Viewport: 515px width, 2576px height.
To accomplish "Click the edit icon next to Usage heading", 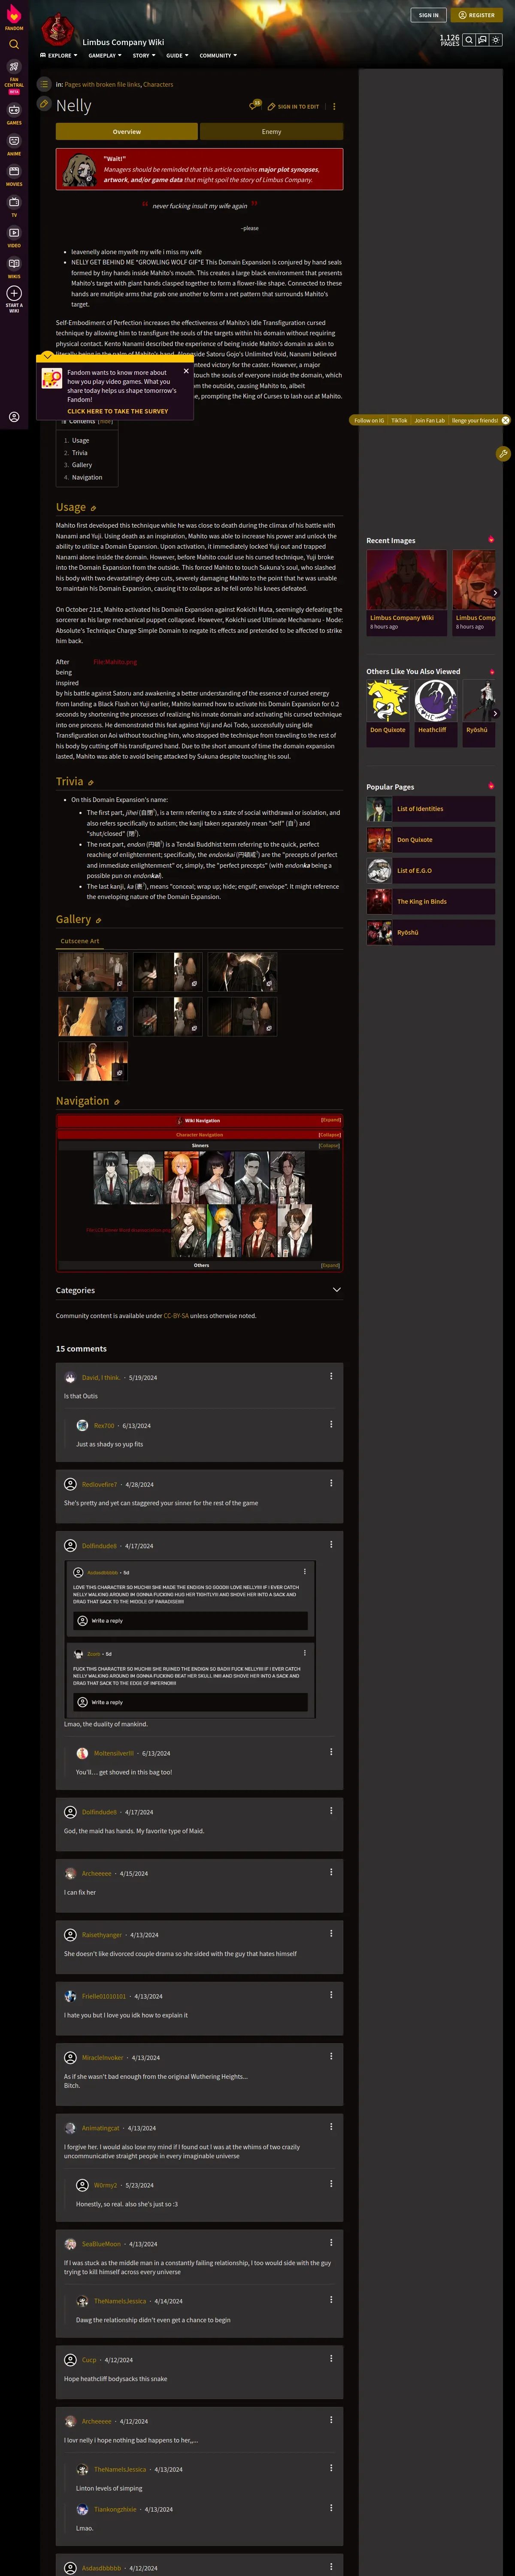I will 94,508.
